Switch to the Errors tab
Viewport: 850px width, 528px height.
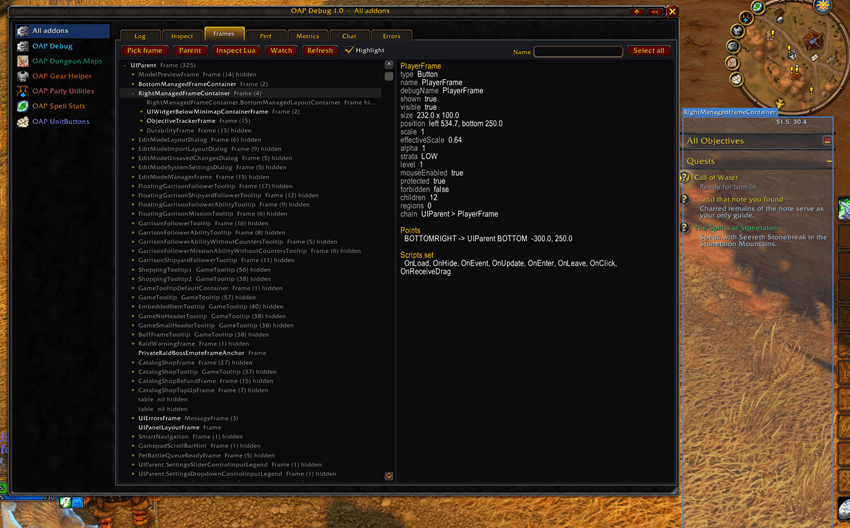coord(391,36)
